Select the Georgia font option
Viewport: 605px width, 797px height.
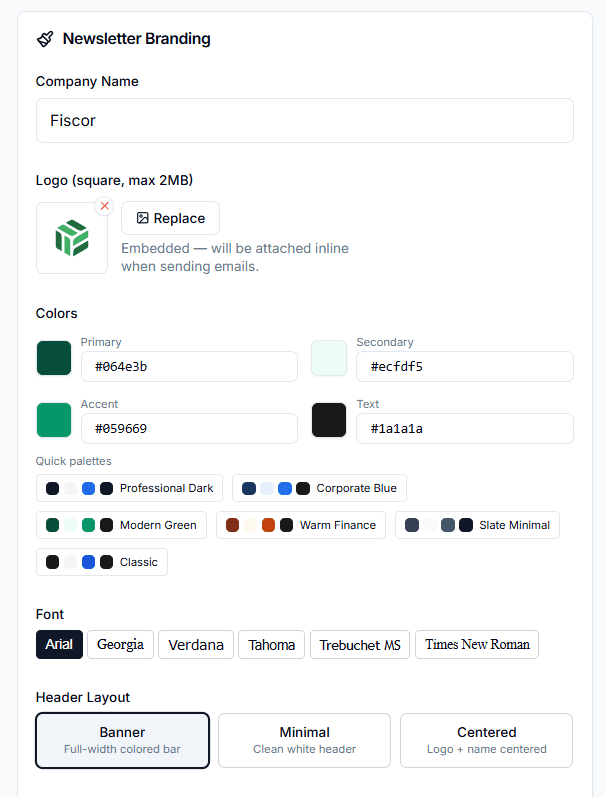[x=120, y=645]
